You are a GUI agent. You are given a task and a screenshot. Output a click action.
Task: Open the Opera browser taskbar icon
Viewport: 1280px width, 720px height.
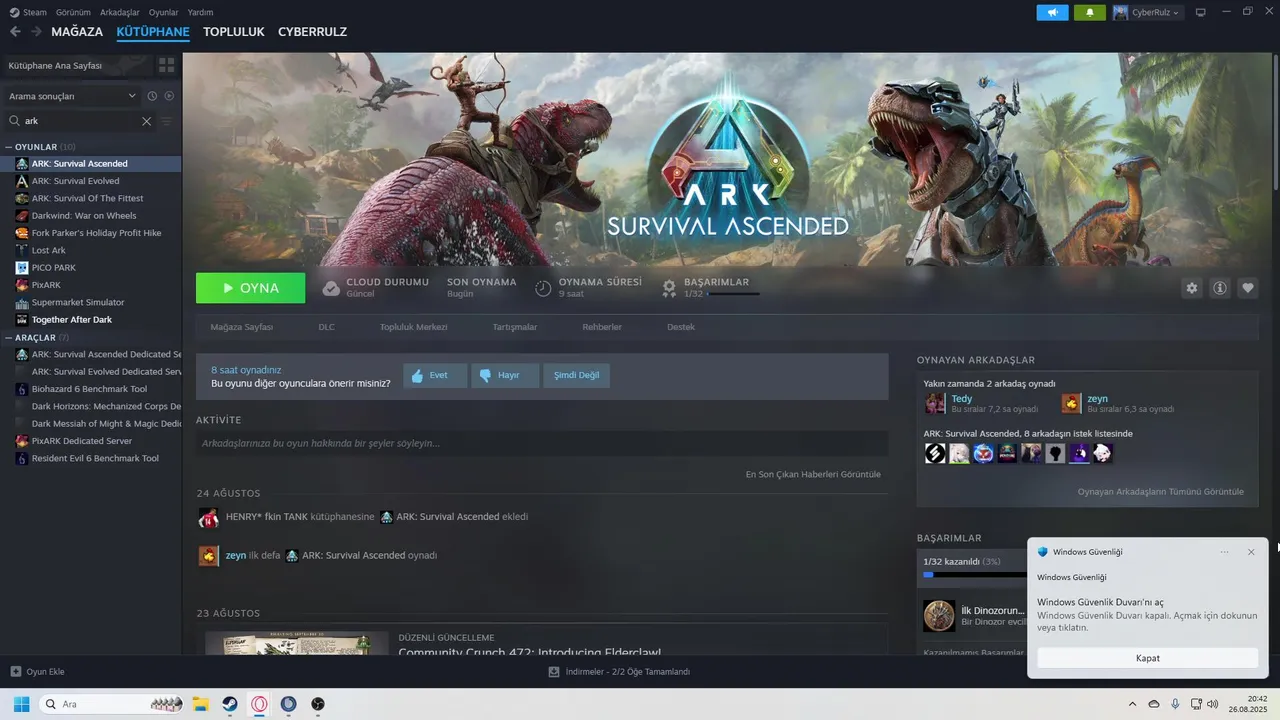(259, 704)
